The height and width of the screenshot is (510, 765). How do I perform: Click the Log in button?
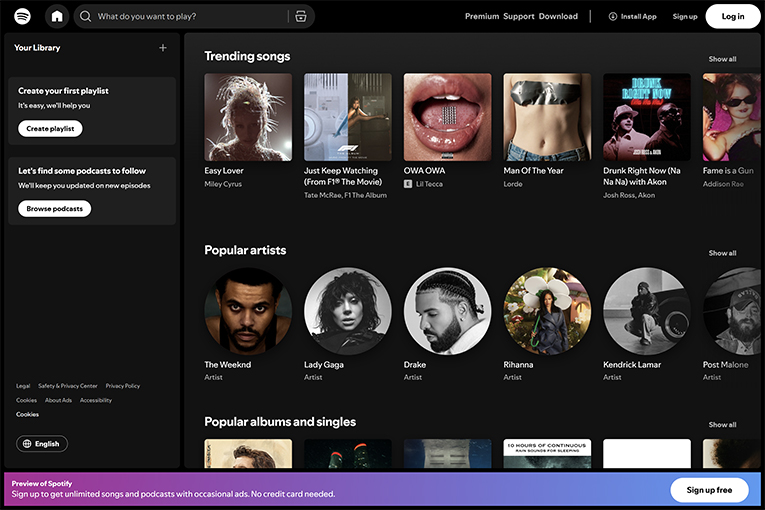[733, 16]
